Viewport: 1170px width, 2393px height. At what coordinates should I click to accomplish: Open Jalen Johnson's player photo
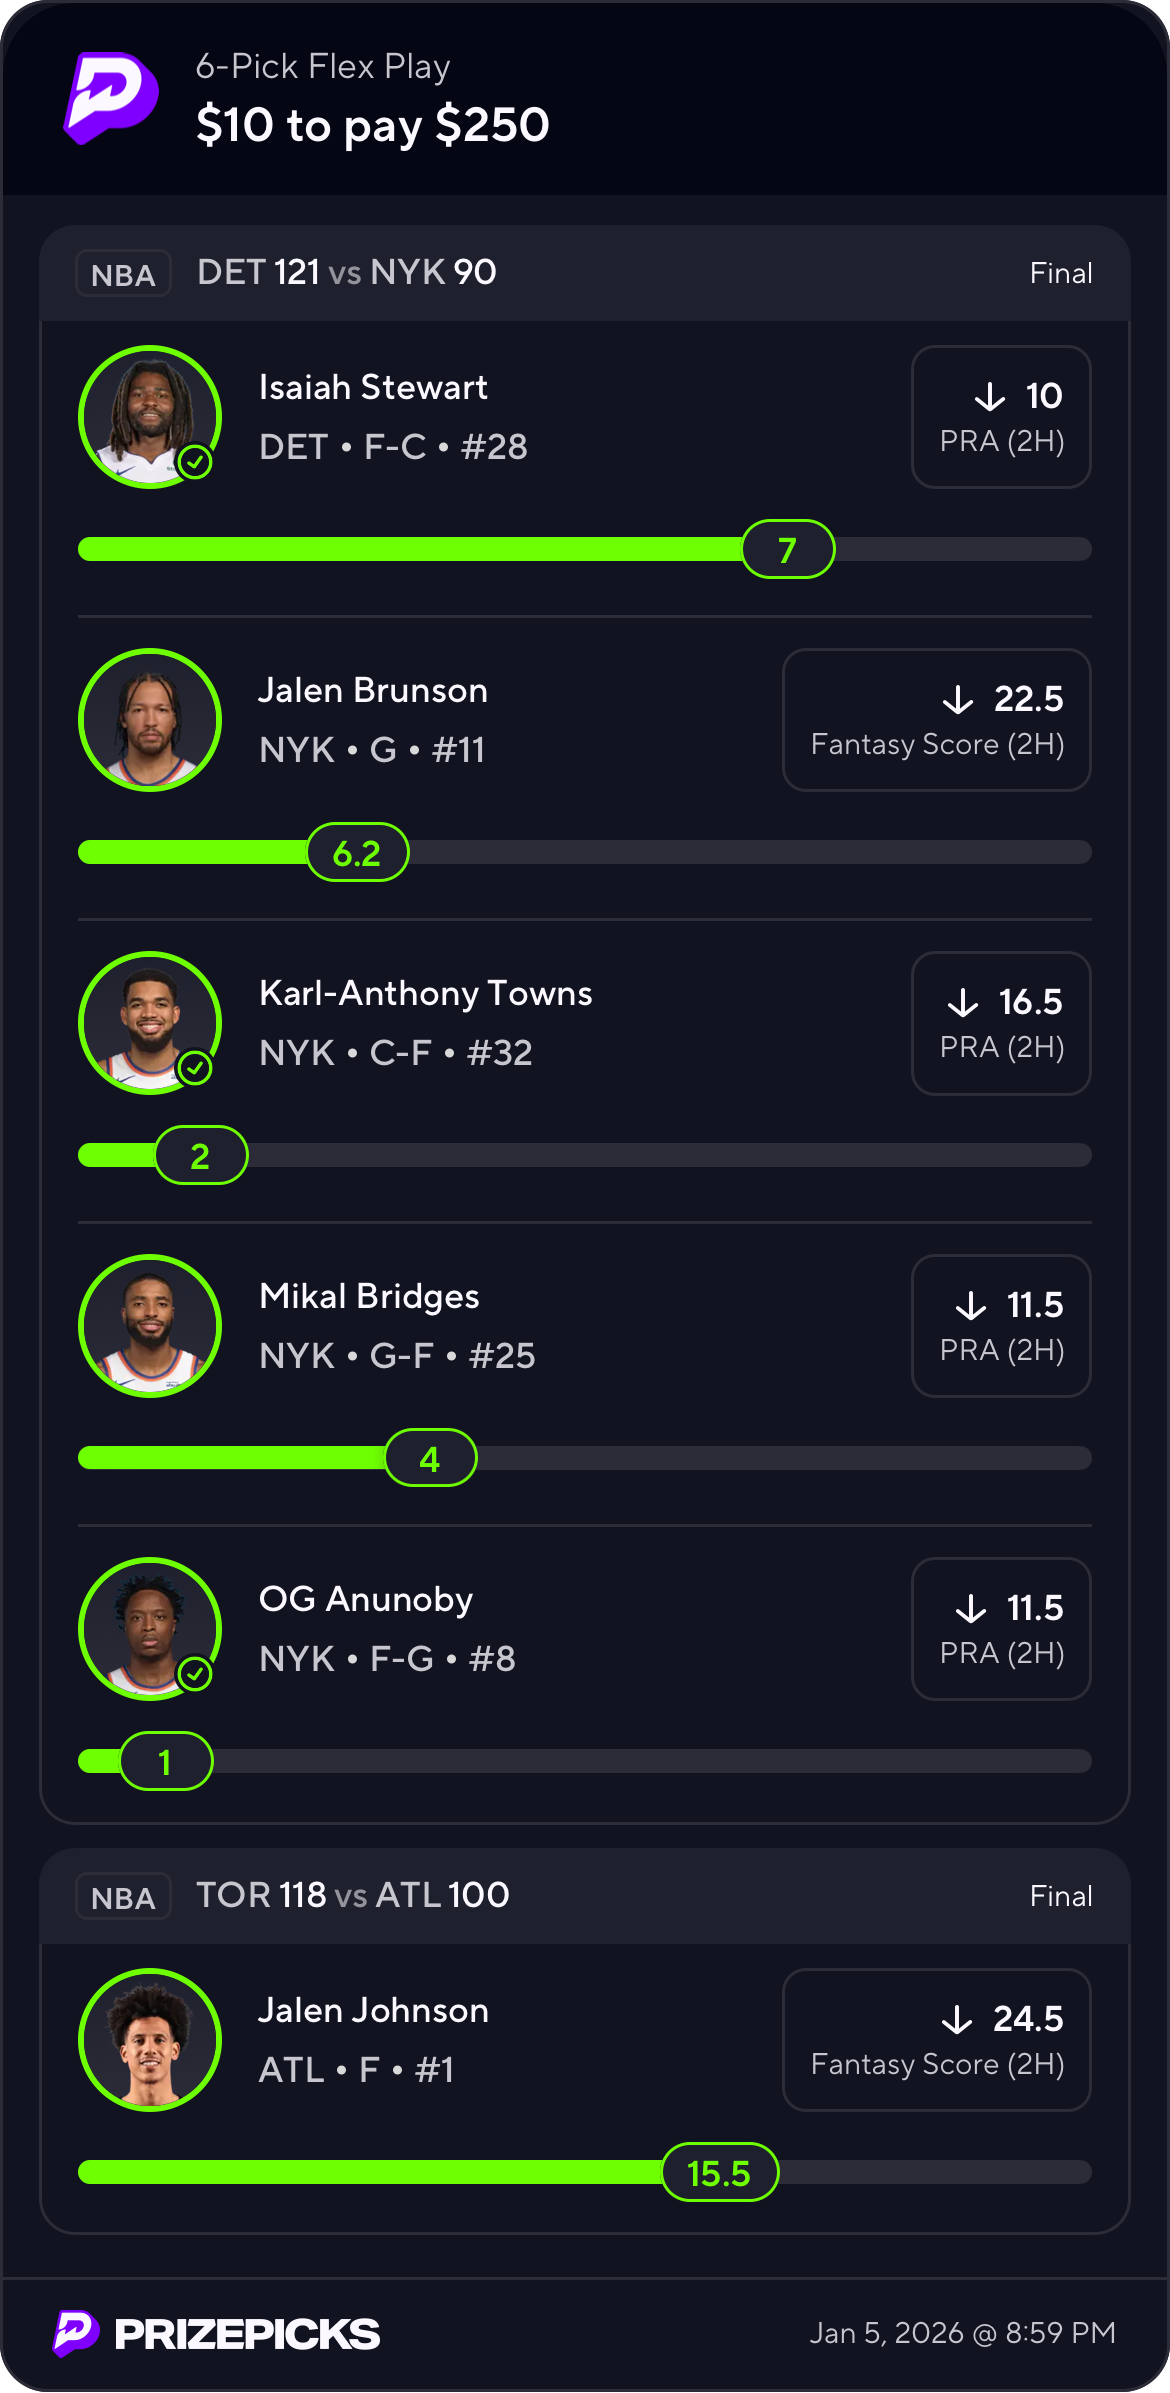coord(150,2040)
